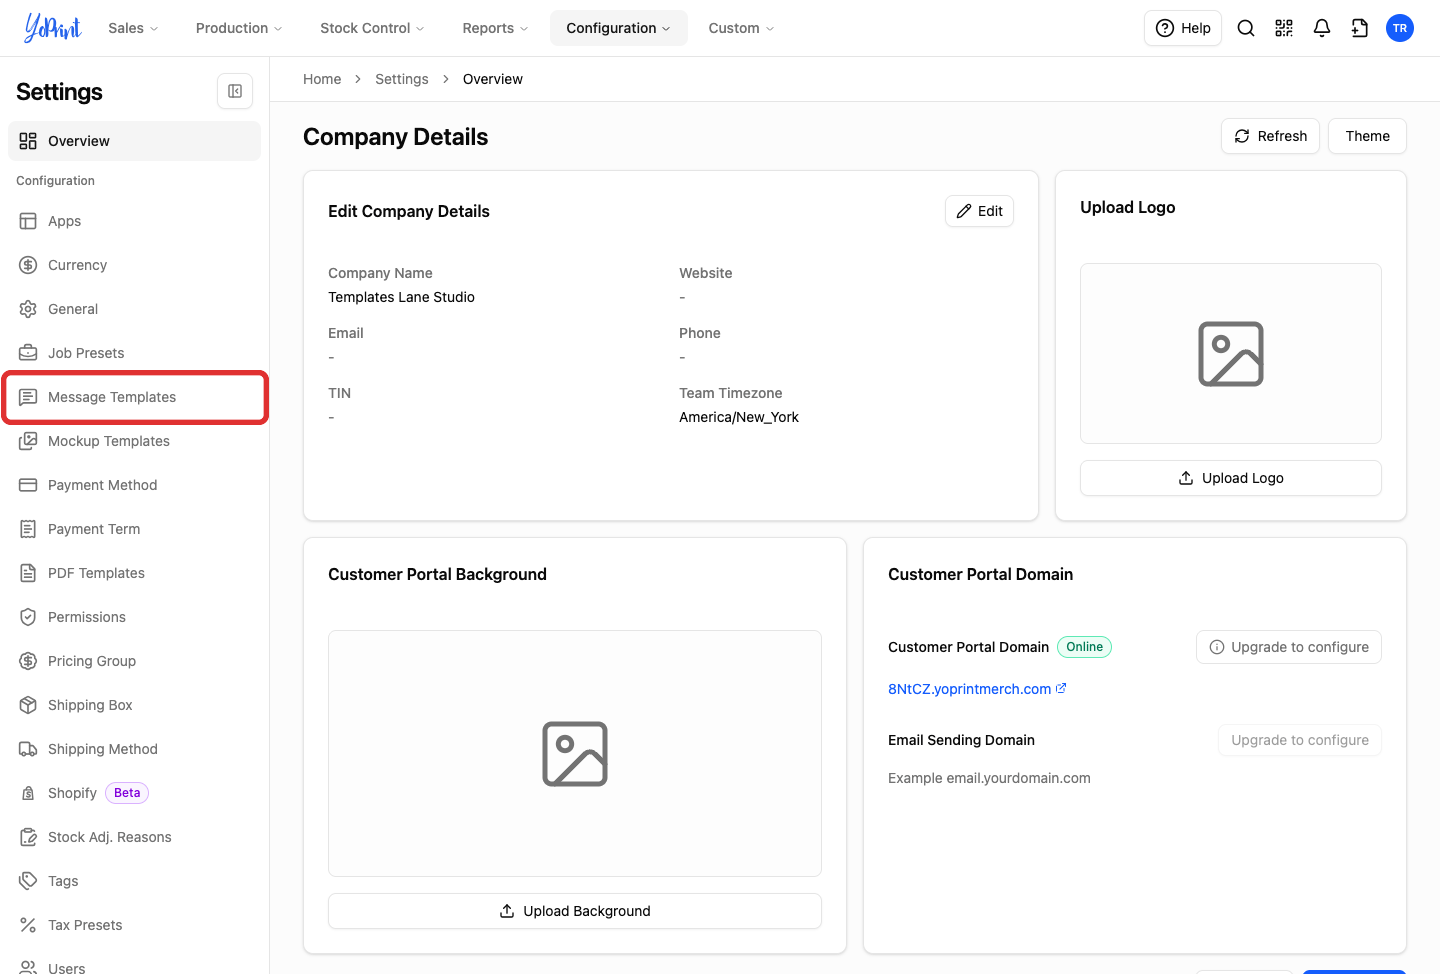Open the 8NtCZ.yoprintmerch.com link
This screenshot has height=974, width=1440.
pyautogui.click(x=977, y=689)
